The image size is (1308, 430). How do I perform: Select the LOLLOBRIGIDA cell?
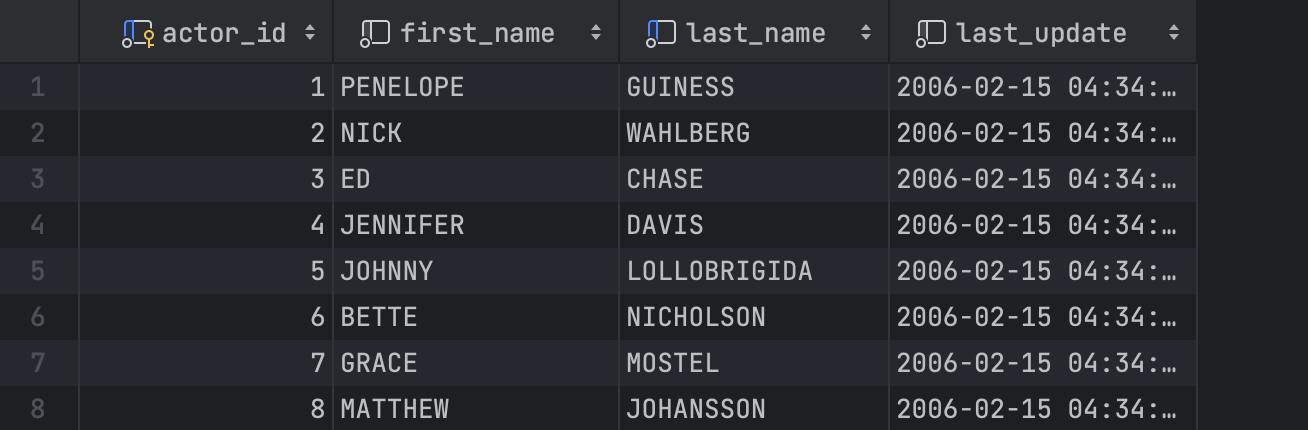tap(754, 271)
